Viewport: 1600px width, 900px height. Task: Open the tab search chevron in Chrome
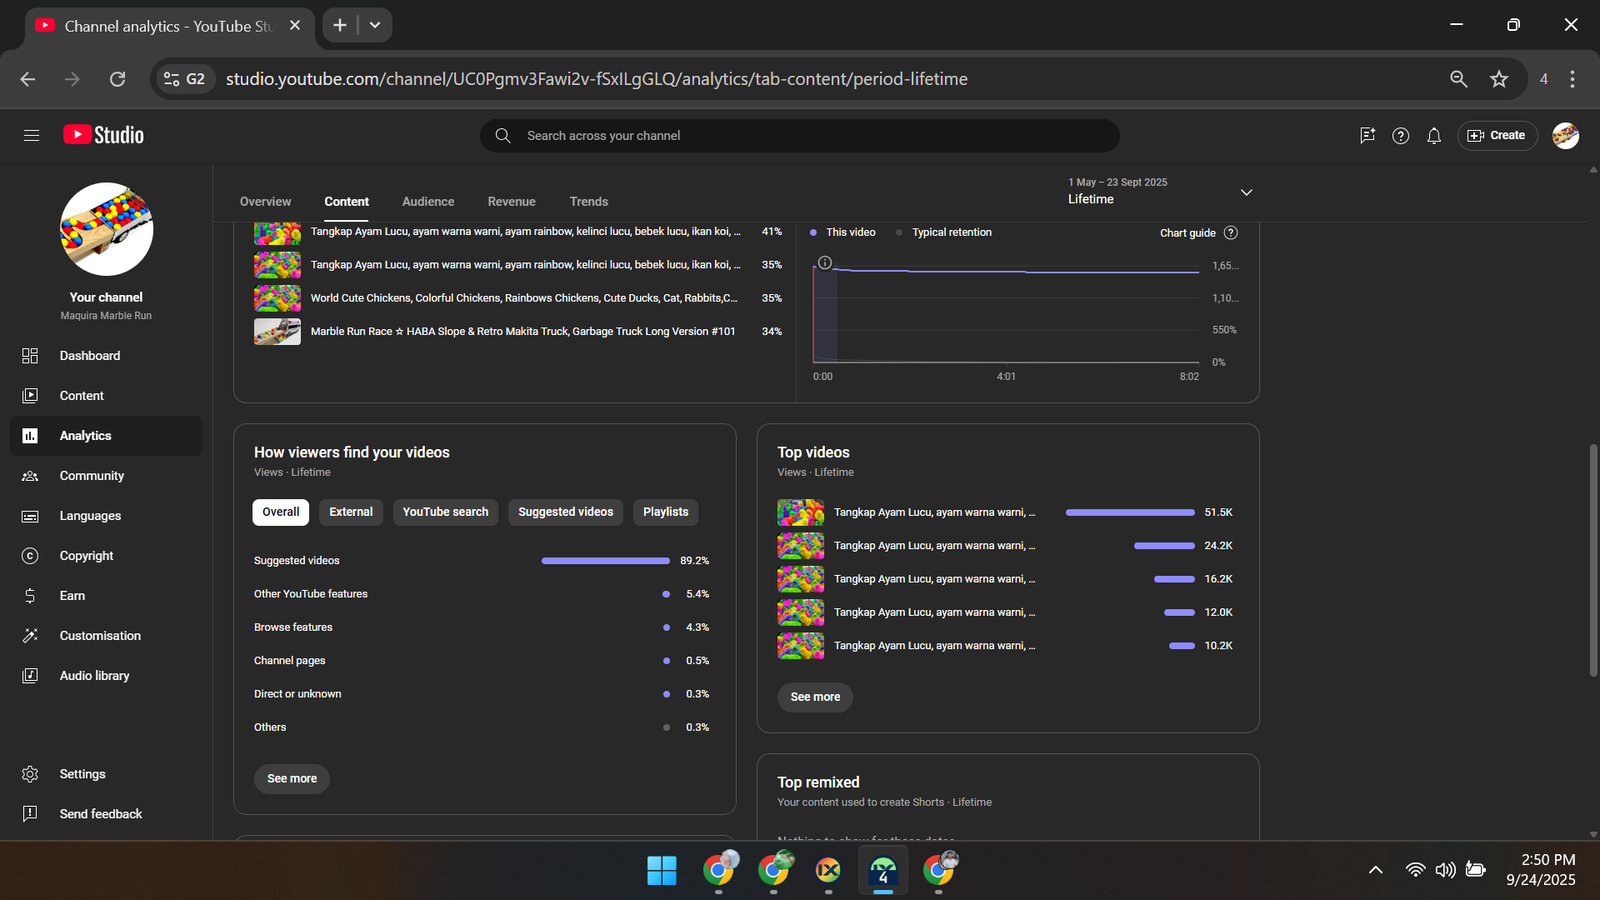(375, 25)
